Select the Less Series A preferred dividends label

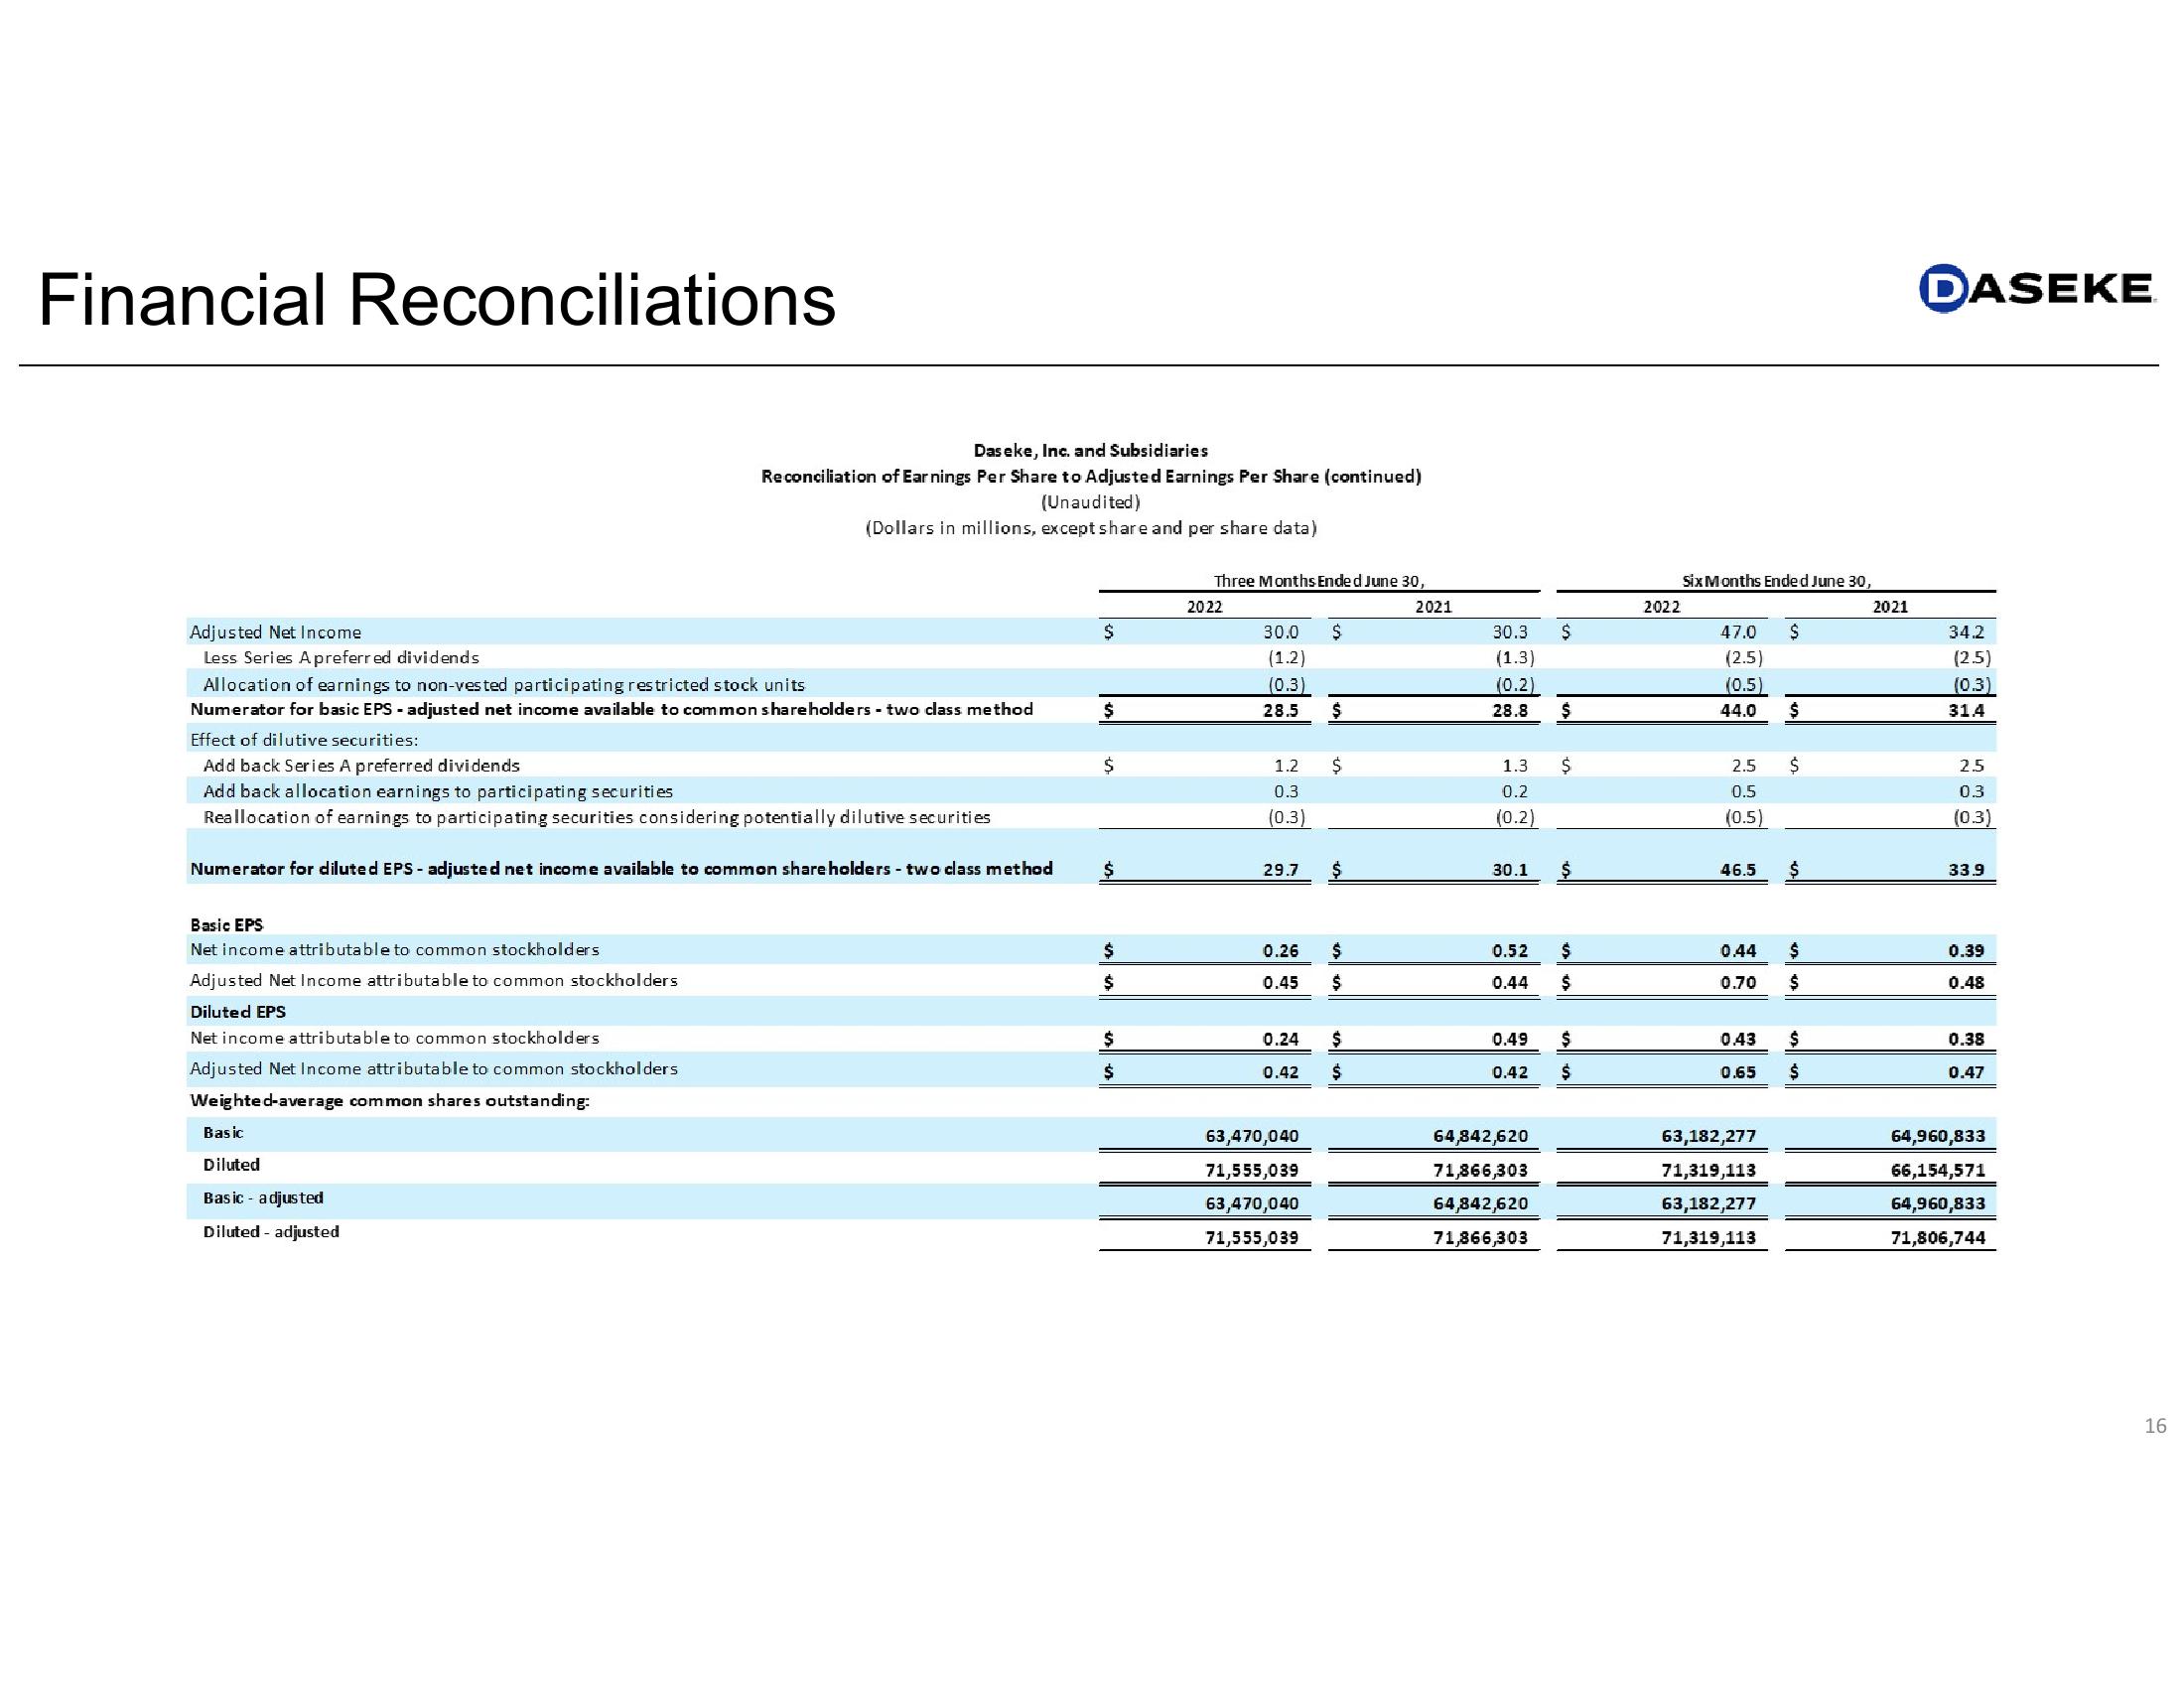tap(341, 658)
